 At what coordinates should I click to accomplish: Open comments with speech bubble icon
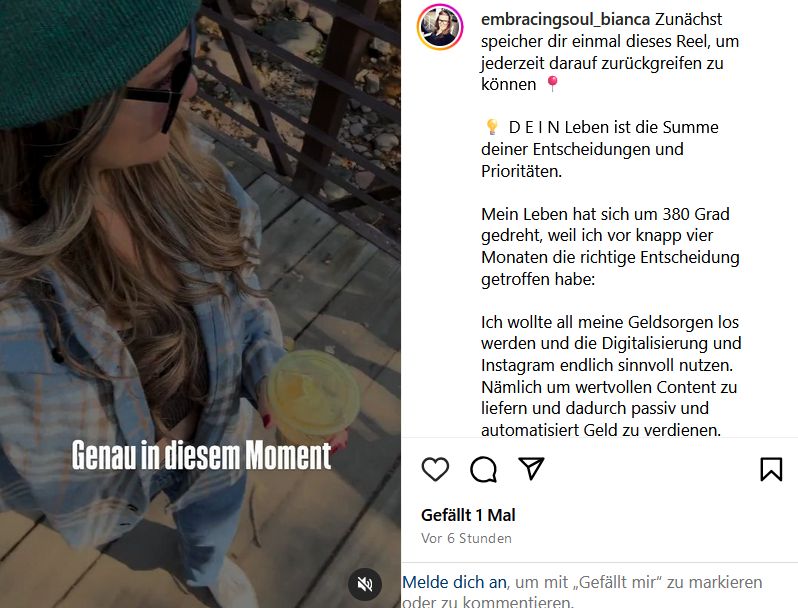[483, 469]
